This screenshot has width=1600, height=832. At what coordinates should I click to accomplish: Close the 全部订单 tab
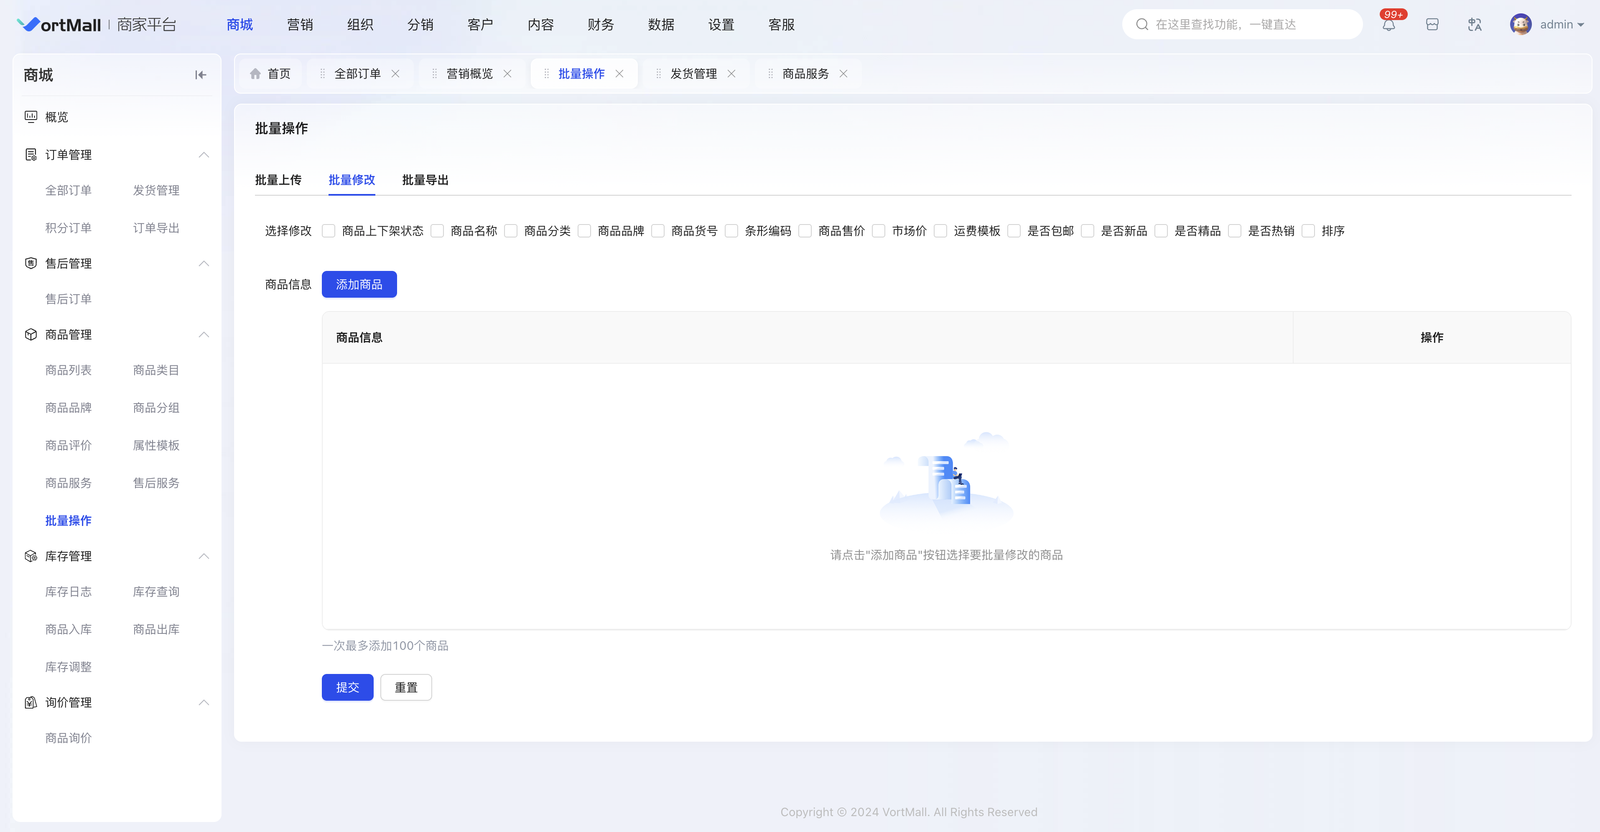(396, 74)
